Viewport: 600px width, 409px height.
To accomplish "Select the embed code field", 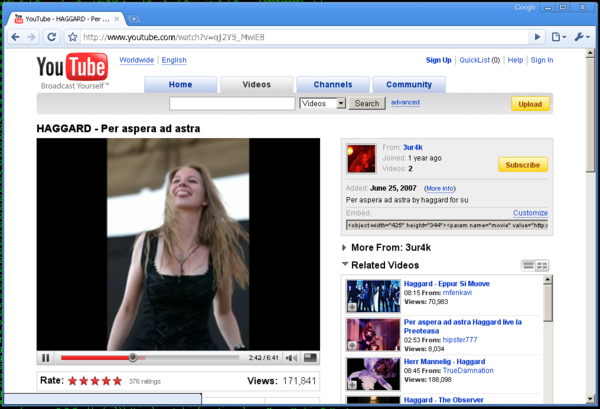I will [x=447, y=225].
